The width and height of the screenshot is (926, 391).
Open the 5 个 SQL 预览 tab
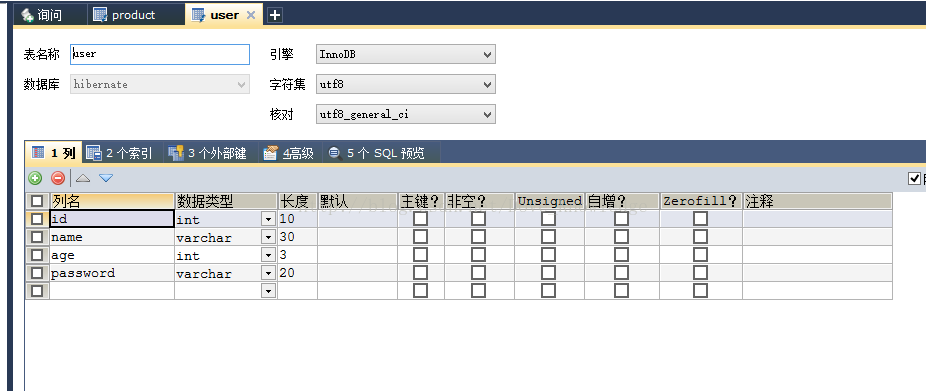tap(377, 154)
